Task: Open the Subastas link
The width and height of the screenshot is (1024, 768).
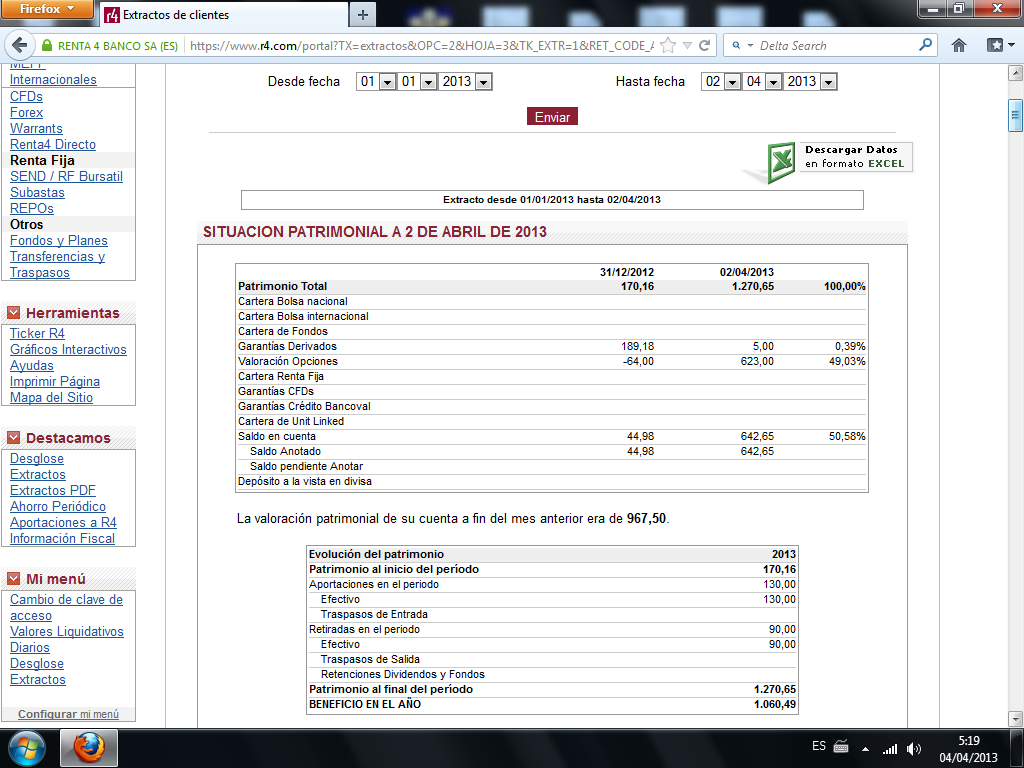Action: point(37,193)
